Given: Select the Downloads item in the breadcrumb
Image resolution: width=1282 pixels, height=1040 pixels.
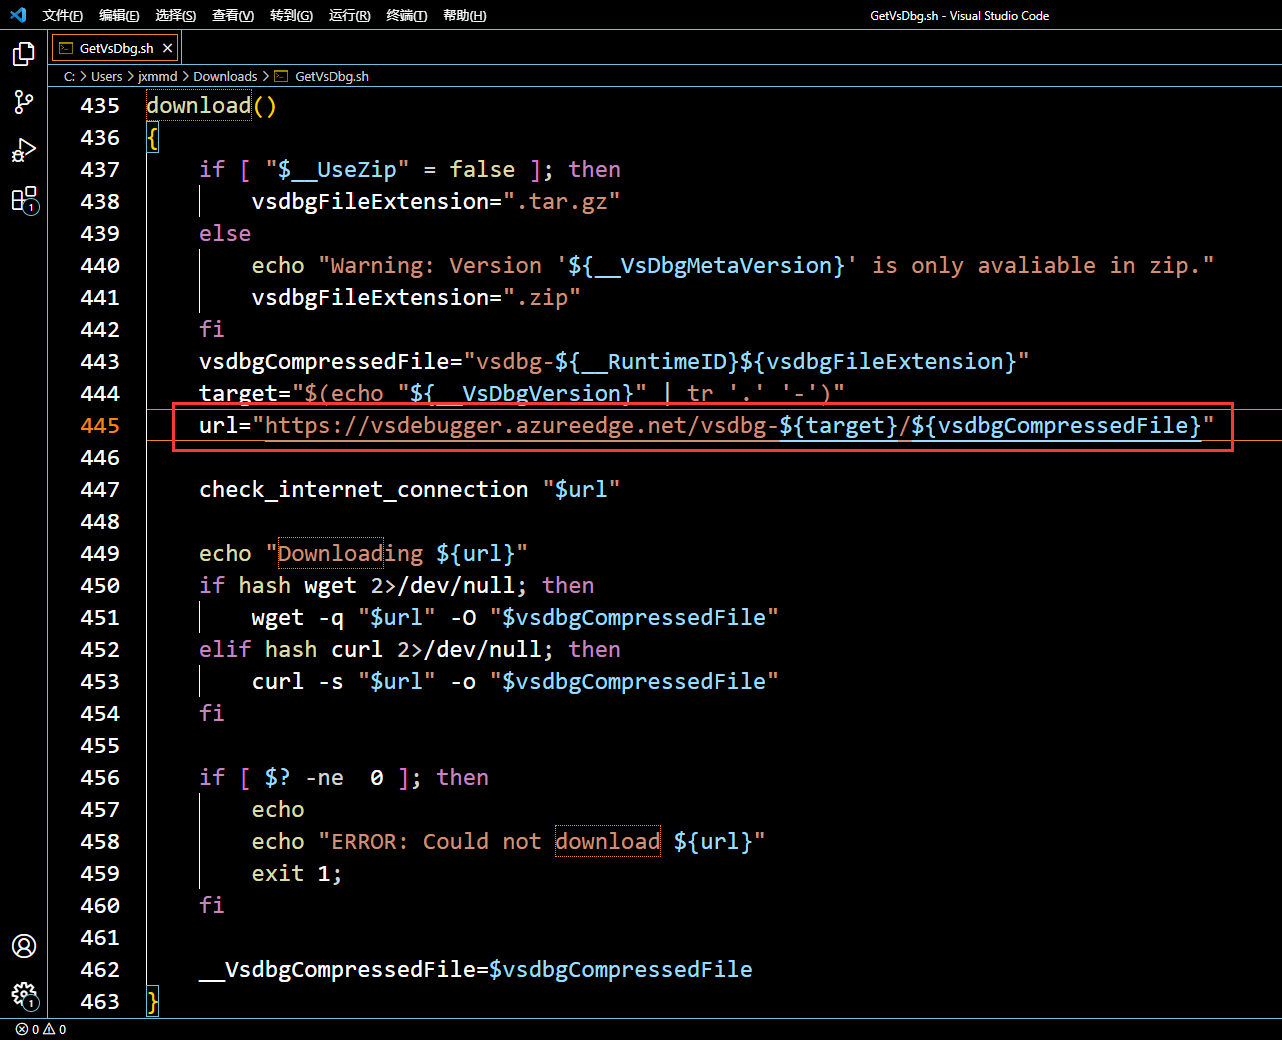Looking at the screenshot, I should click(x=224, y=76).
